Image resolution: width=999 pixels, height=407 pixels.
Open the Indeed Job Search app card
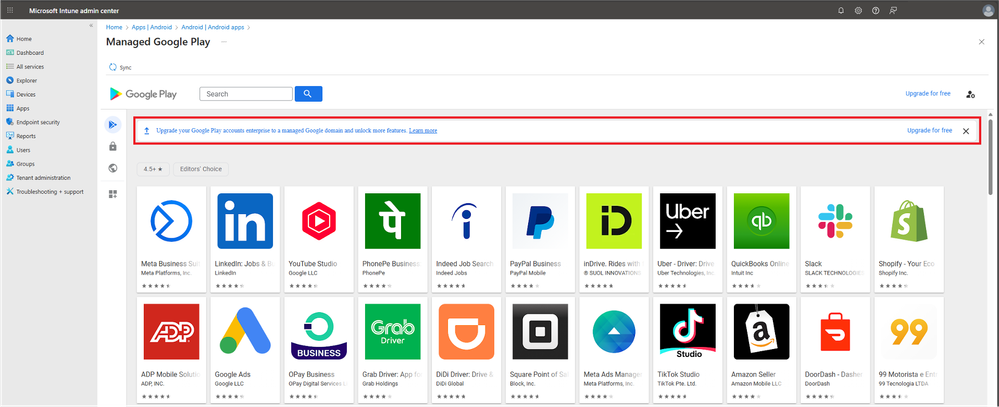pos(466,239)
